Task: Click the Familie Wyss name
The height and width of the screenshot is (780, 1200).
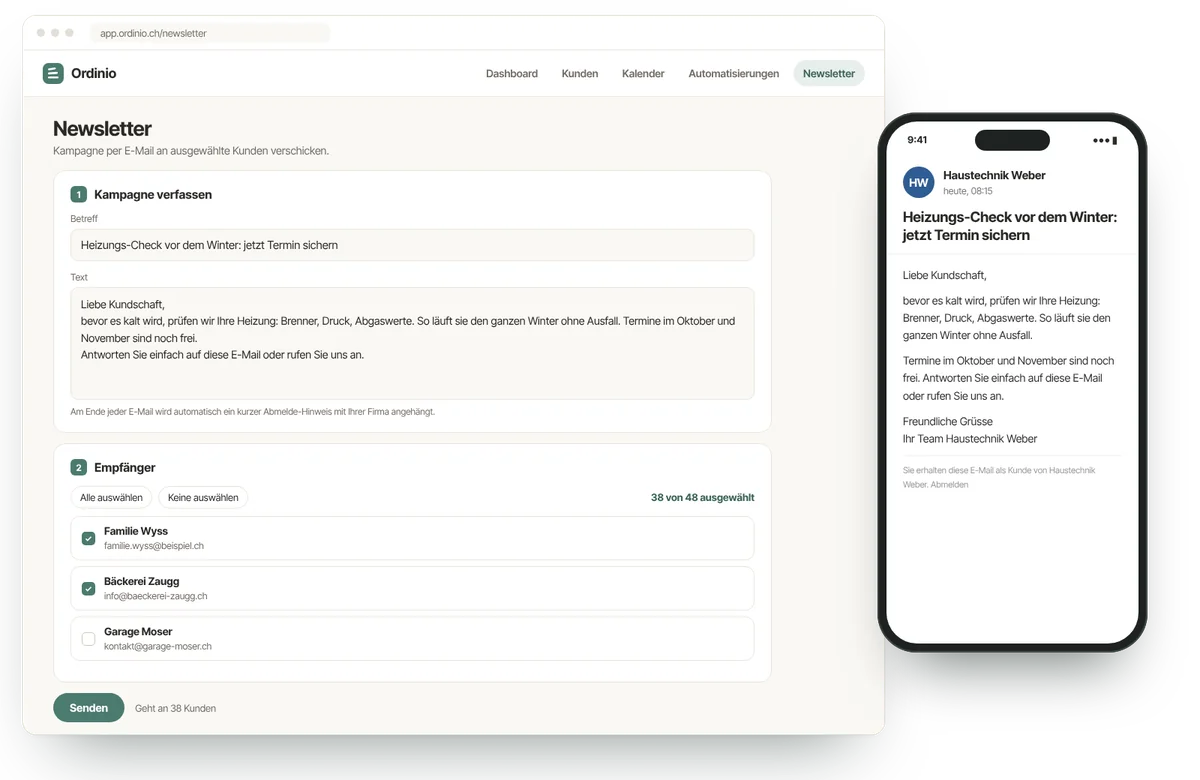Action: [x=136, y=531]
